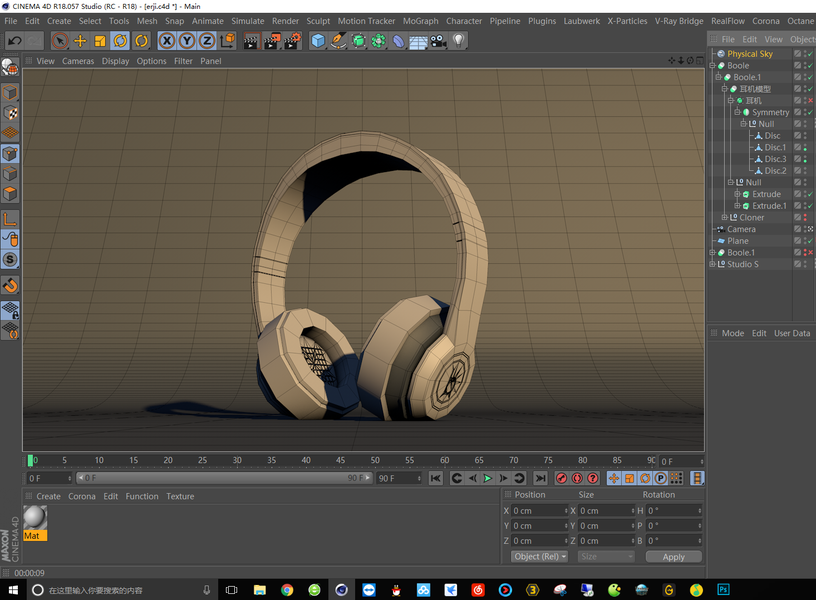Toggle Z axis lock
816x600 pixels.
click(207, 41)
